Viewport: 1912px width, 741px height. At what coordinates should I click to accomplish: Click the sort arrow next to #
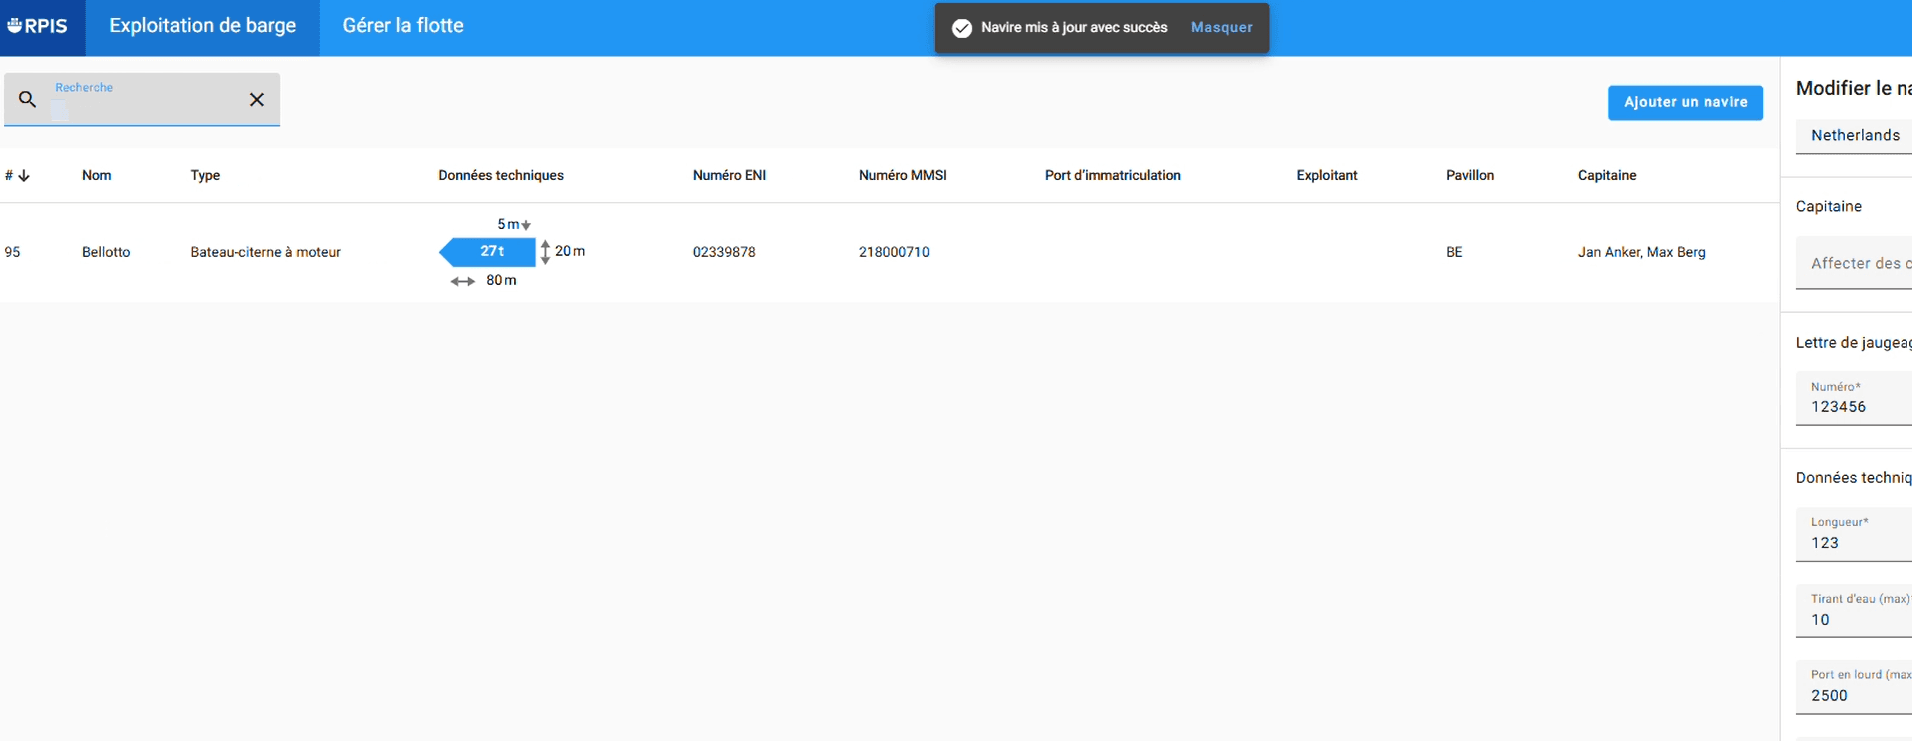point(24,176)
